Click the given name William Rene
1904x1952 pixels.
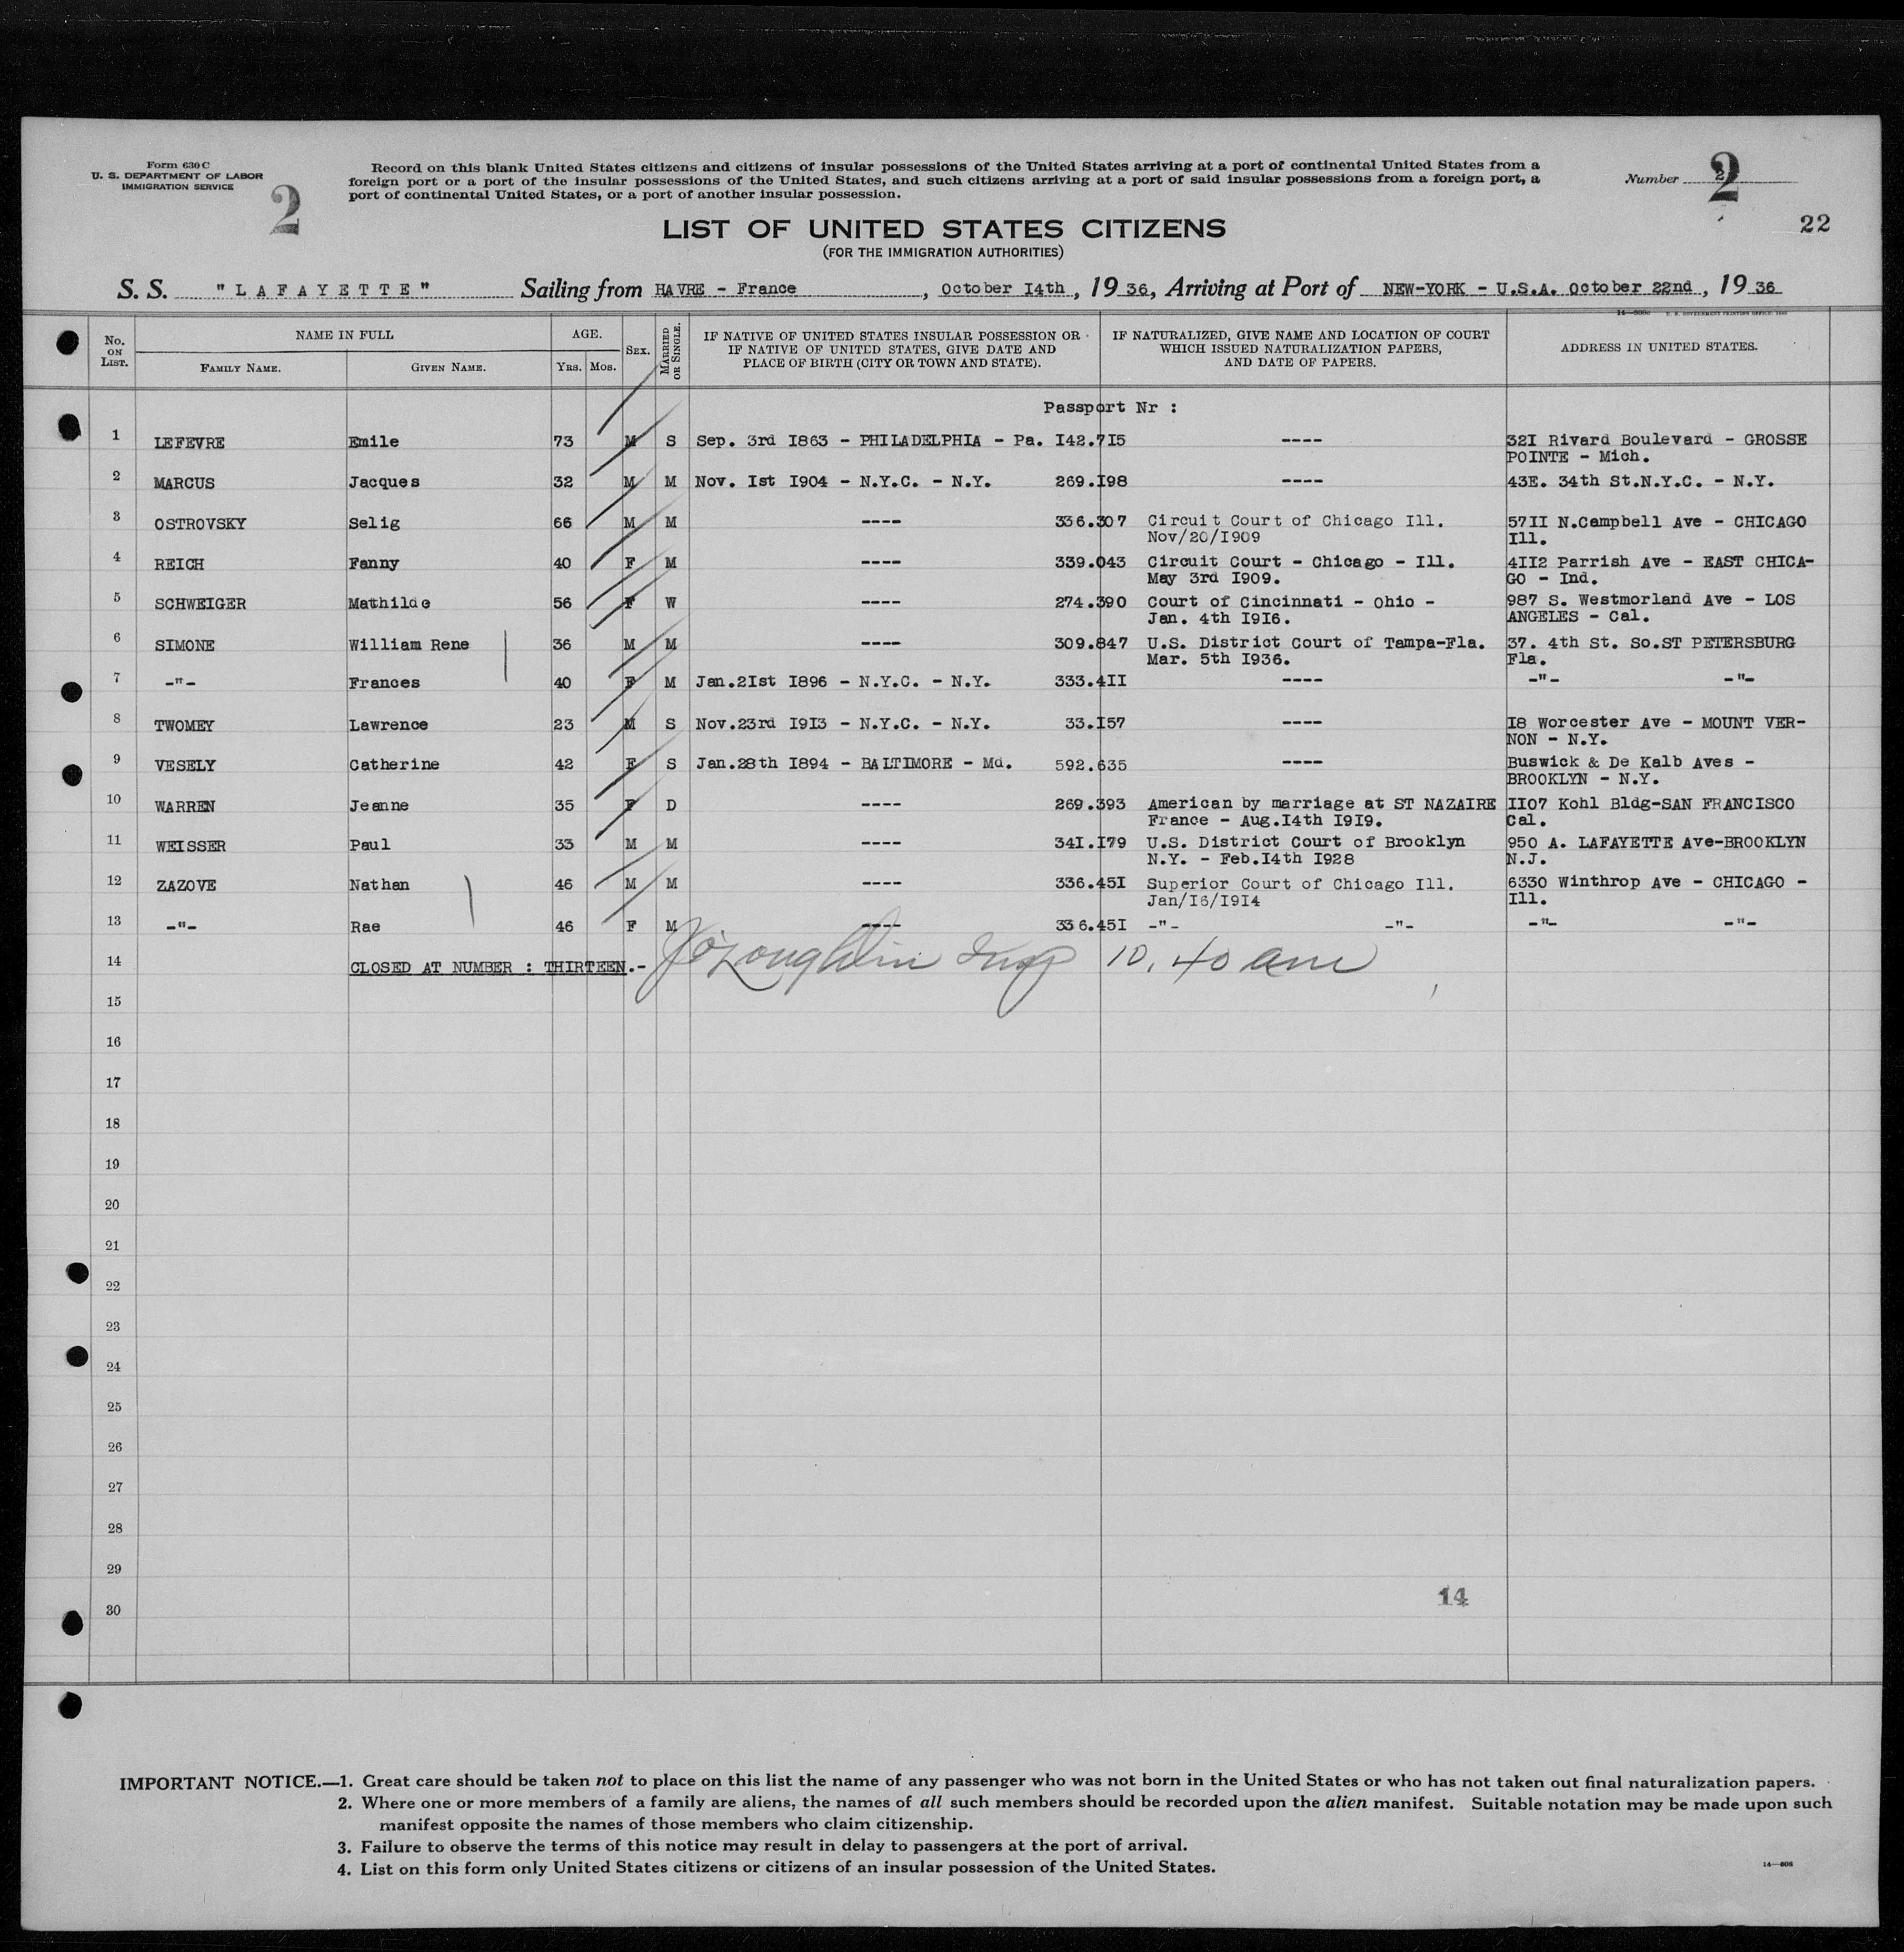click(x=408, y=645)
